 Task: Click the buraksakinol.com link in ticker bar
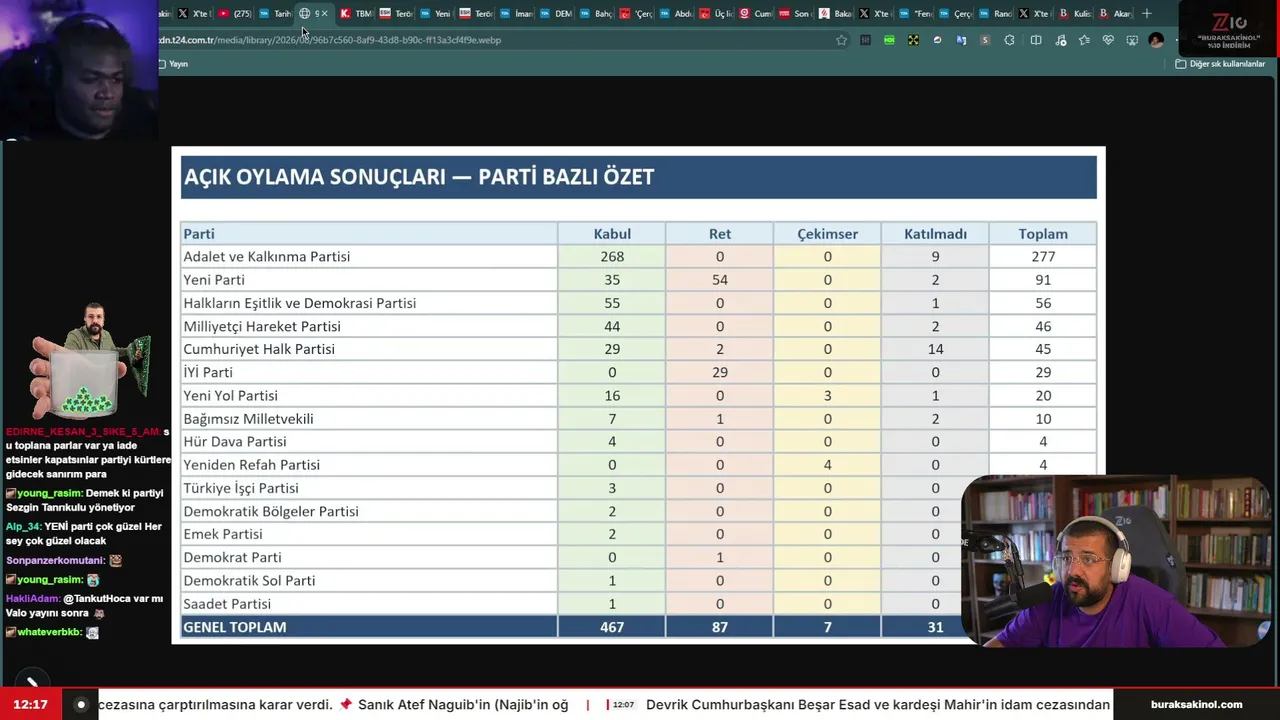[1196, 704]
